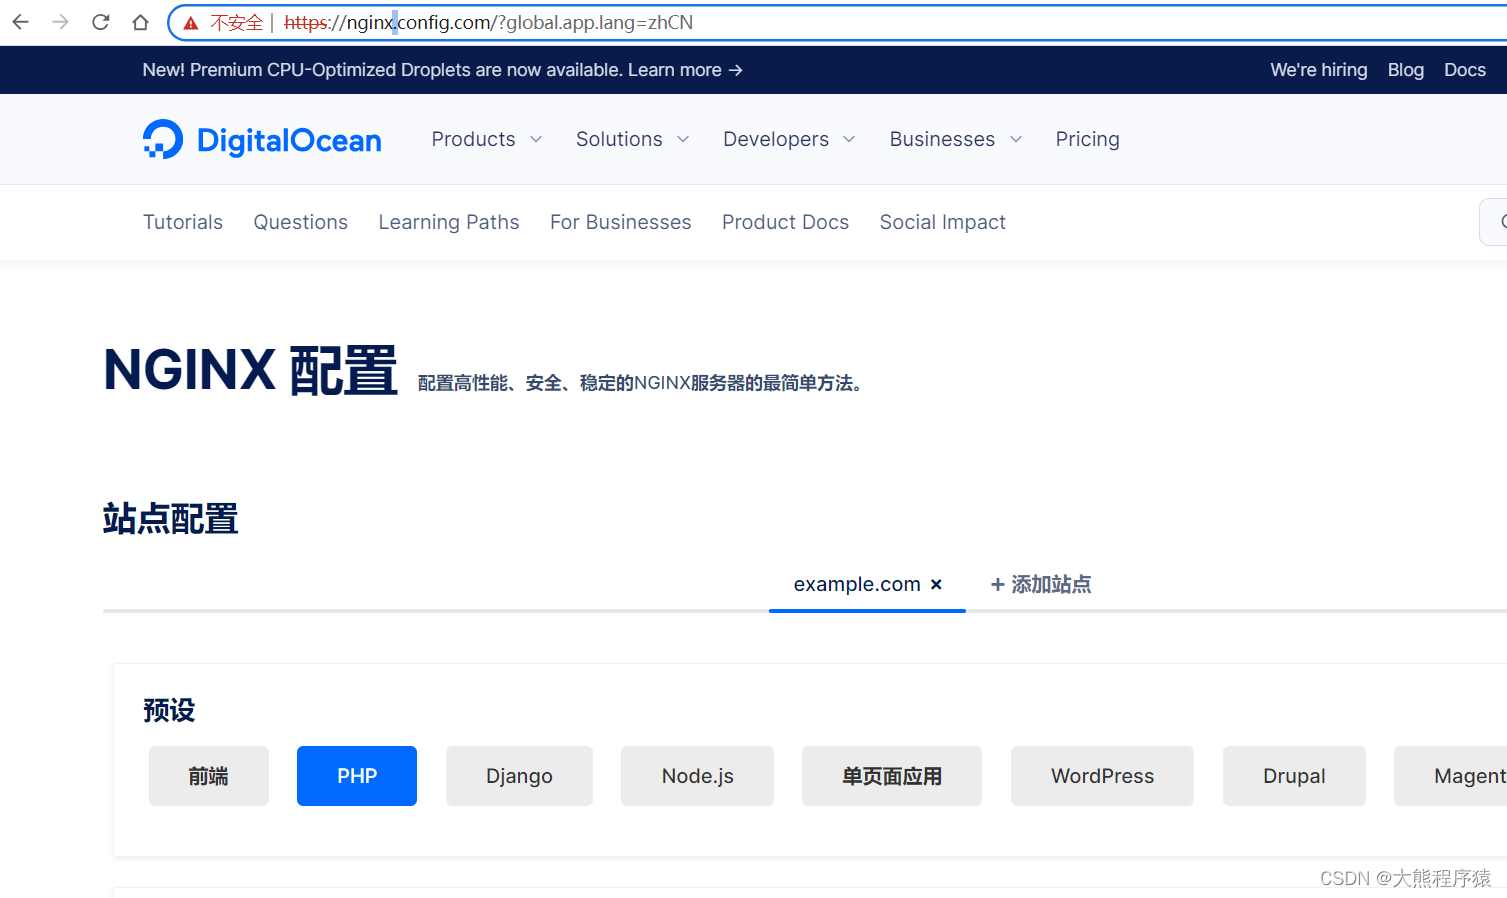Screen dimensions: 1507x898
Task: Go to the Questions section
Action: [300, 222]
